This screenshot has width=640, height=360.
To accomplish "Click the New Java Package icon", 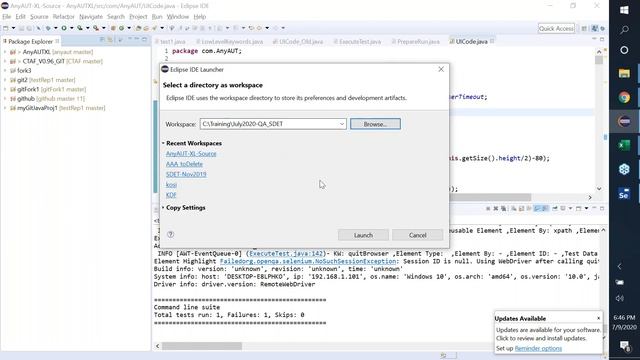I will [113, 28].
